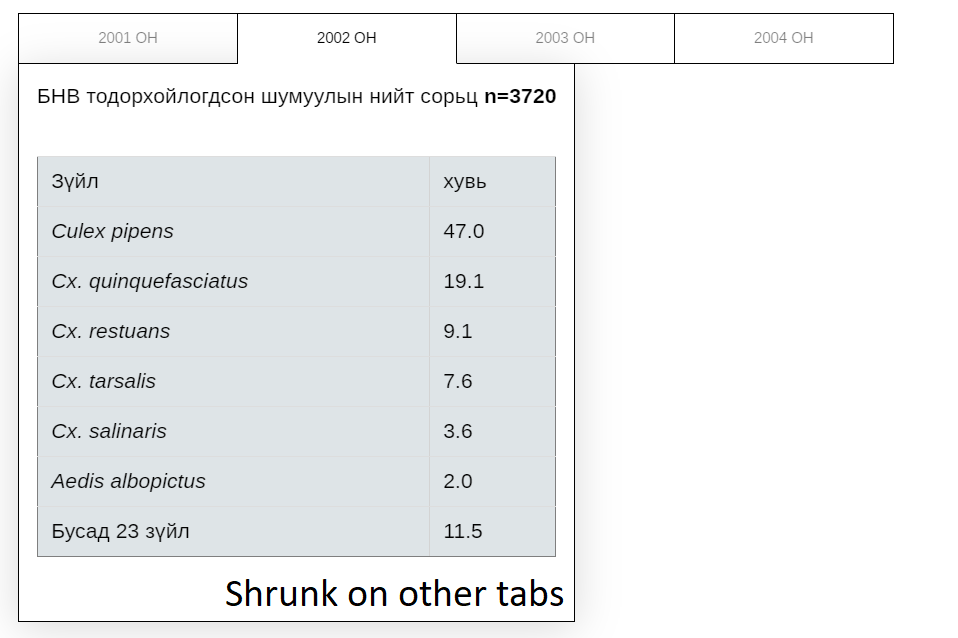
Task: Select the Cx. salinaris species cell
Action: (x=109, y=431)
